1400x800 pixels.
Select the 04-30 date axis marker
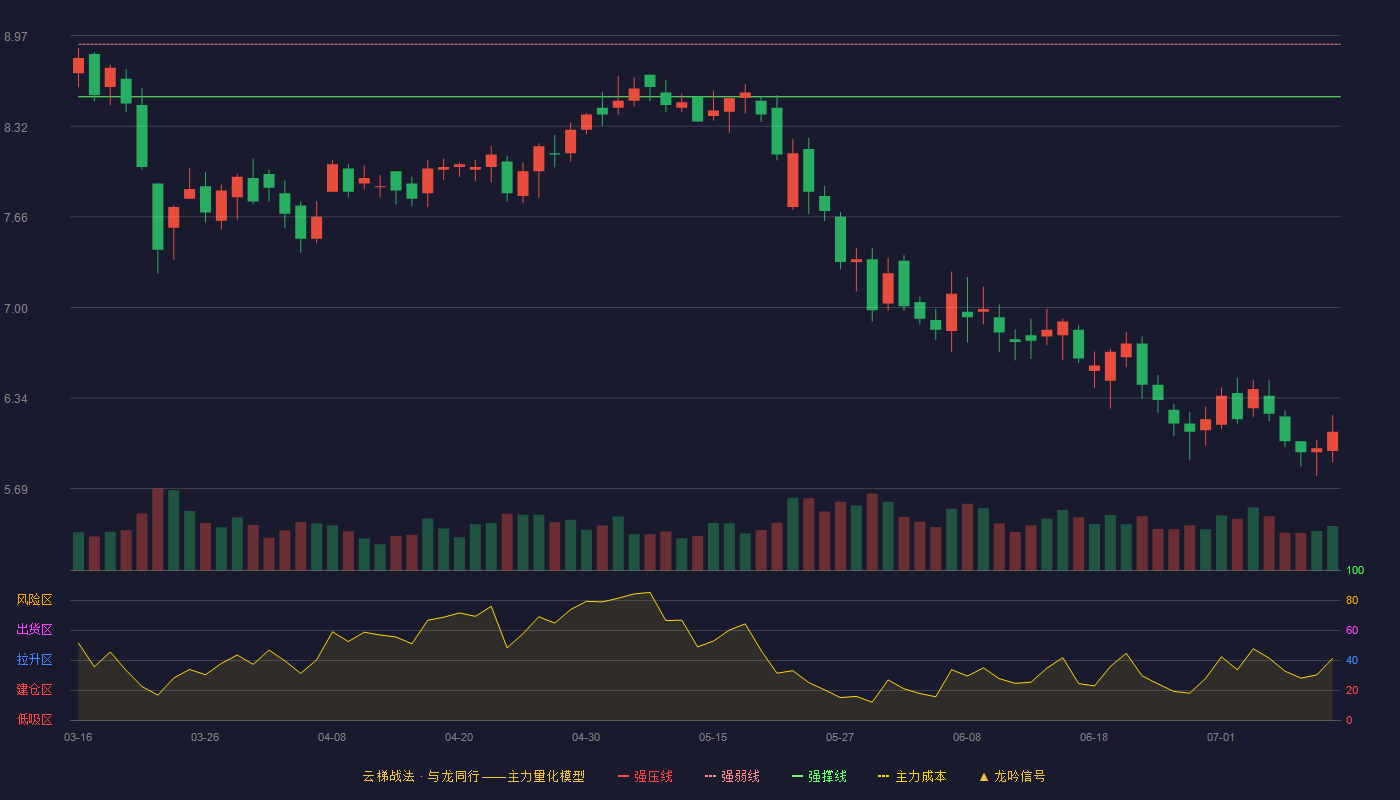pos(586,737)
